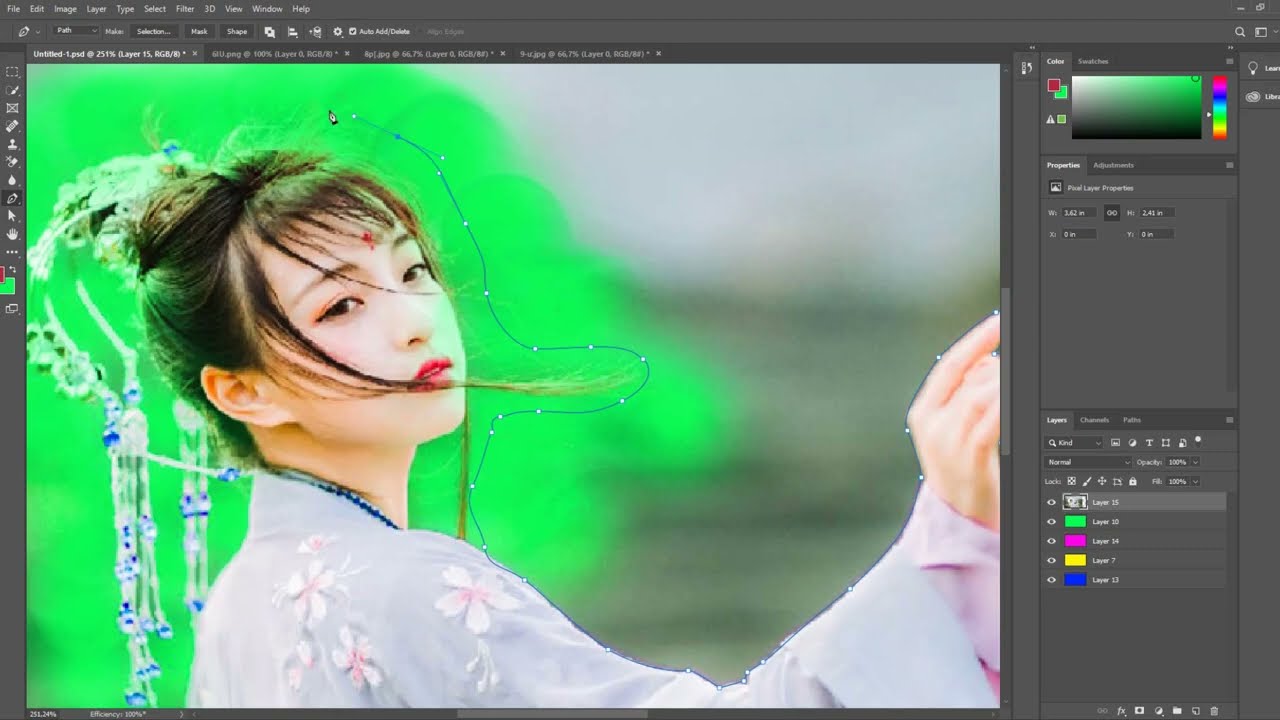1280x720 pixels.
Task: Open the Fill slider dropdown arrow
Action: (1195, 481)
